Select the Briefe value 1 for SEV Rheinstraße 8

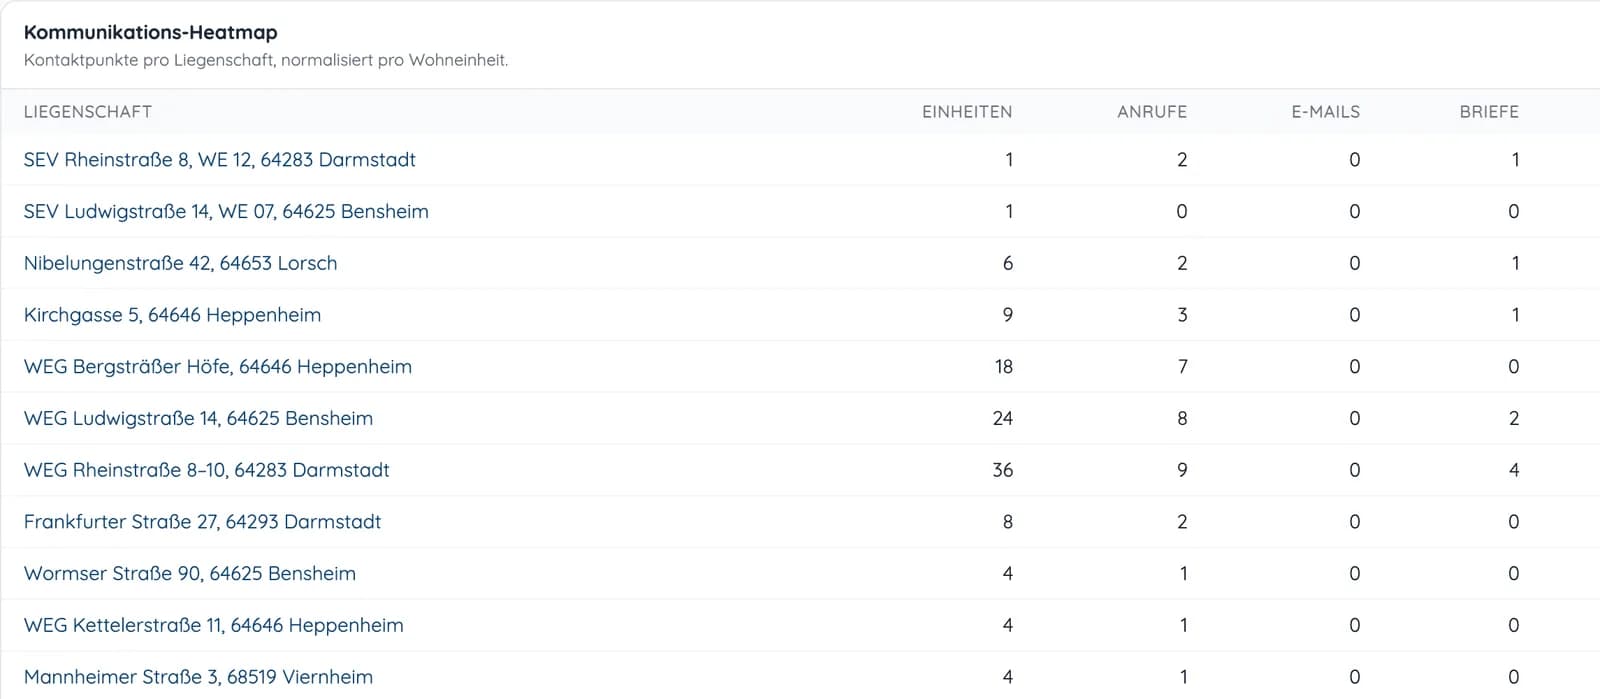[x=1516, y=160]
